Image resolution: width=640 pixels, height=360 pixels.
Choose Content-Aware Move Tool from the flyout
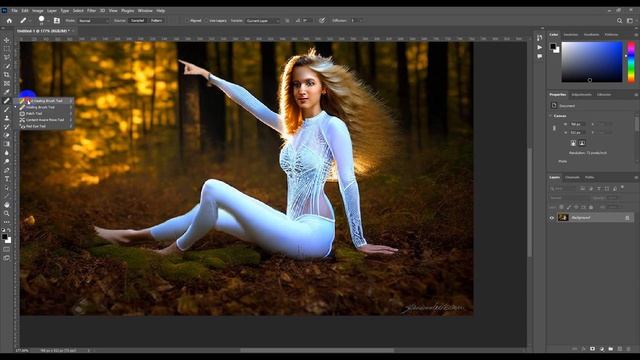coord(44,120)
